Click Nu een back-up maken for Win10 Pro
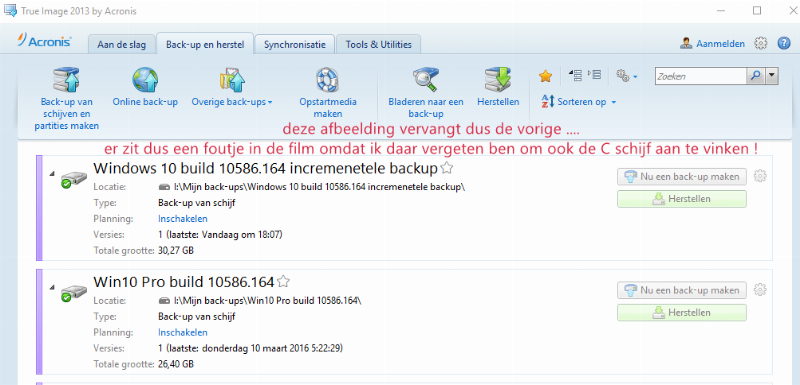This screenshot has height=385, width=800. tap(682, 290)
